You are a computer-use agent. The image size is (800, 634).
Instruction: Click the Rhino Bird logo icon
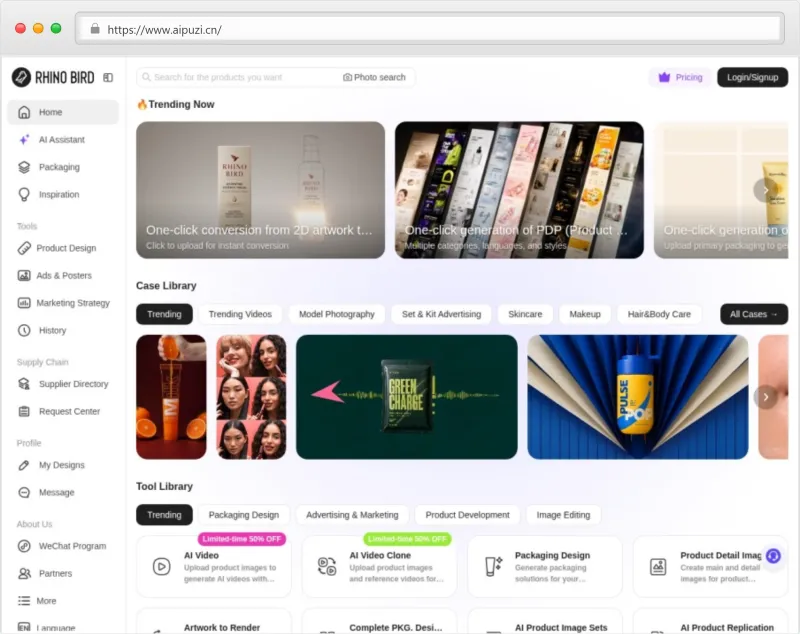21,78
